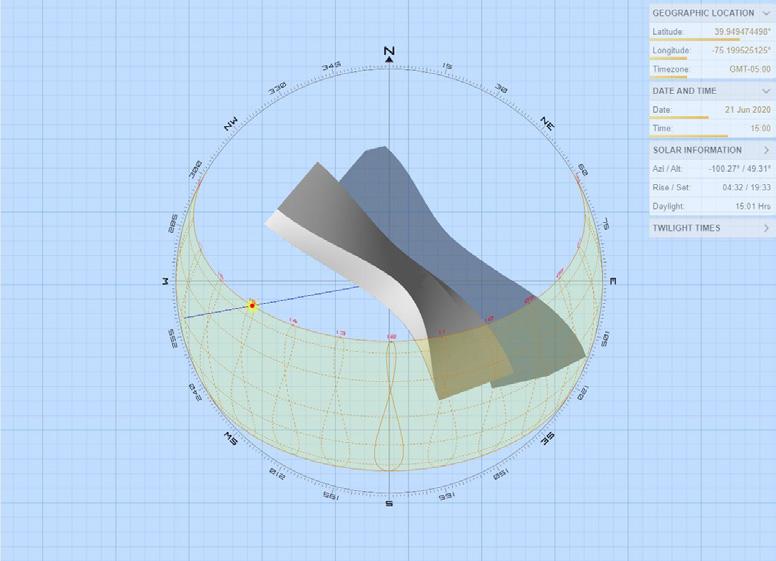This screenshot has width=776, height=561.
Task: Collapse the Geographic Location section chevron
Action: pyautogui.click(x=766, y=13)
